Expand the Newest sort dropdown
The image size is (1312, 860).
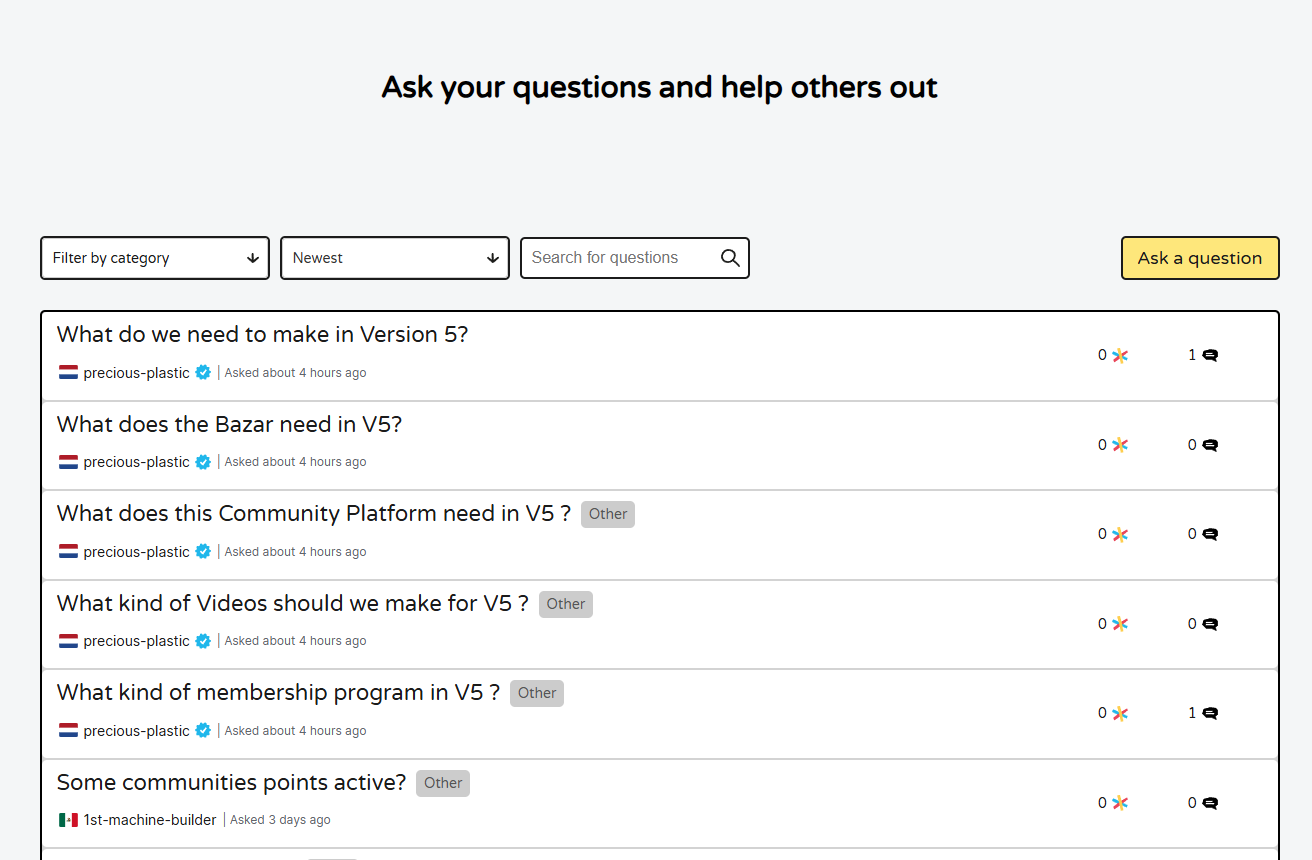coord(395,258)
